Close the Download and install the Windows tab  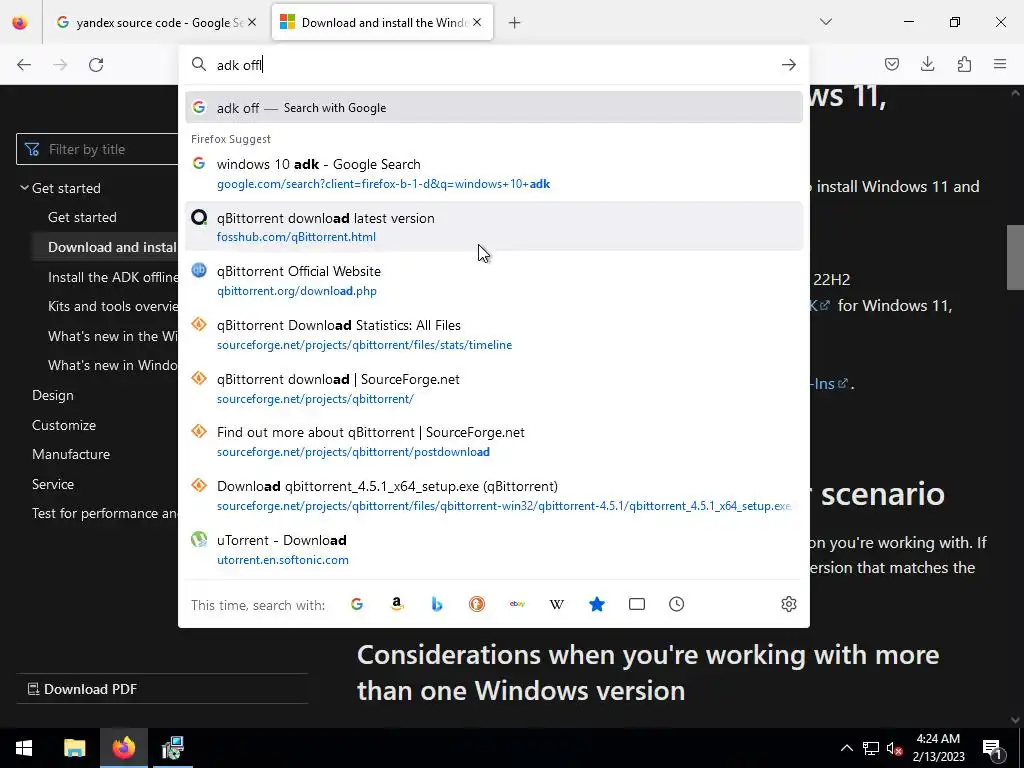(x=477, y=22)
